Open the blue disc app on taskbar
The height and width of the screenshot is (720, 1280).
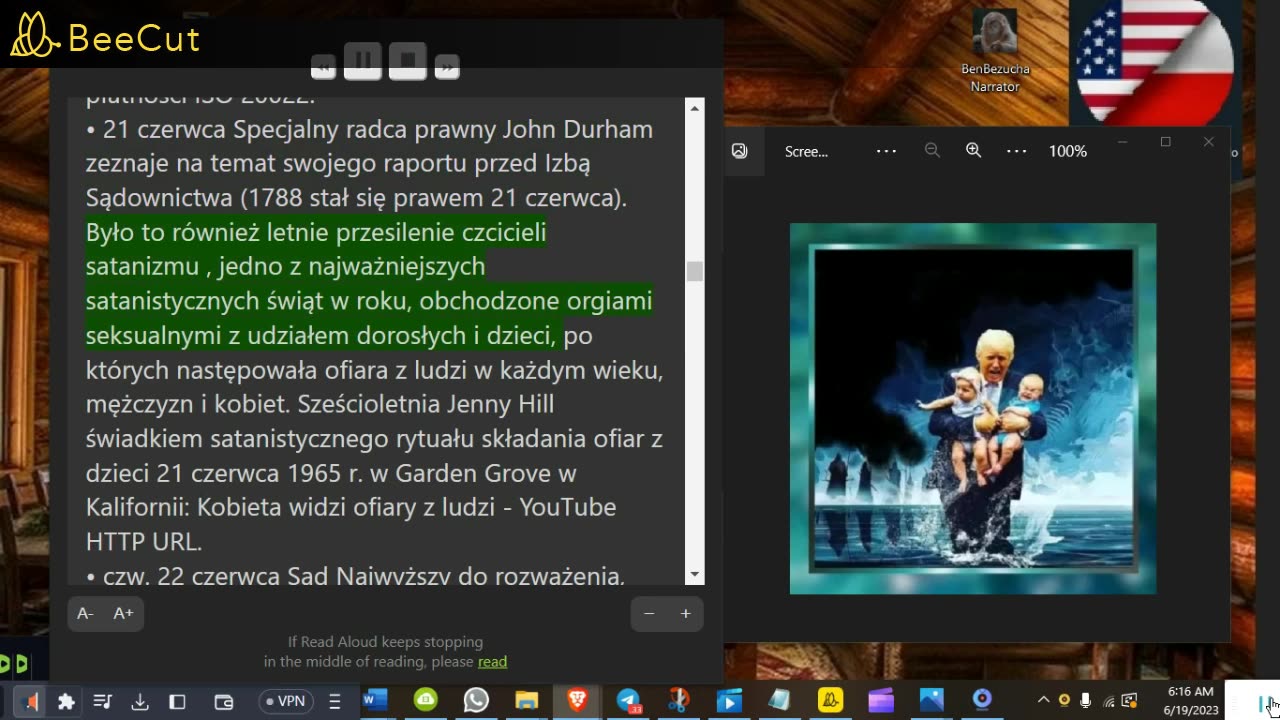(982, 701)
